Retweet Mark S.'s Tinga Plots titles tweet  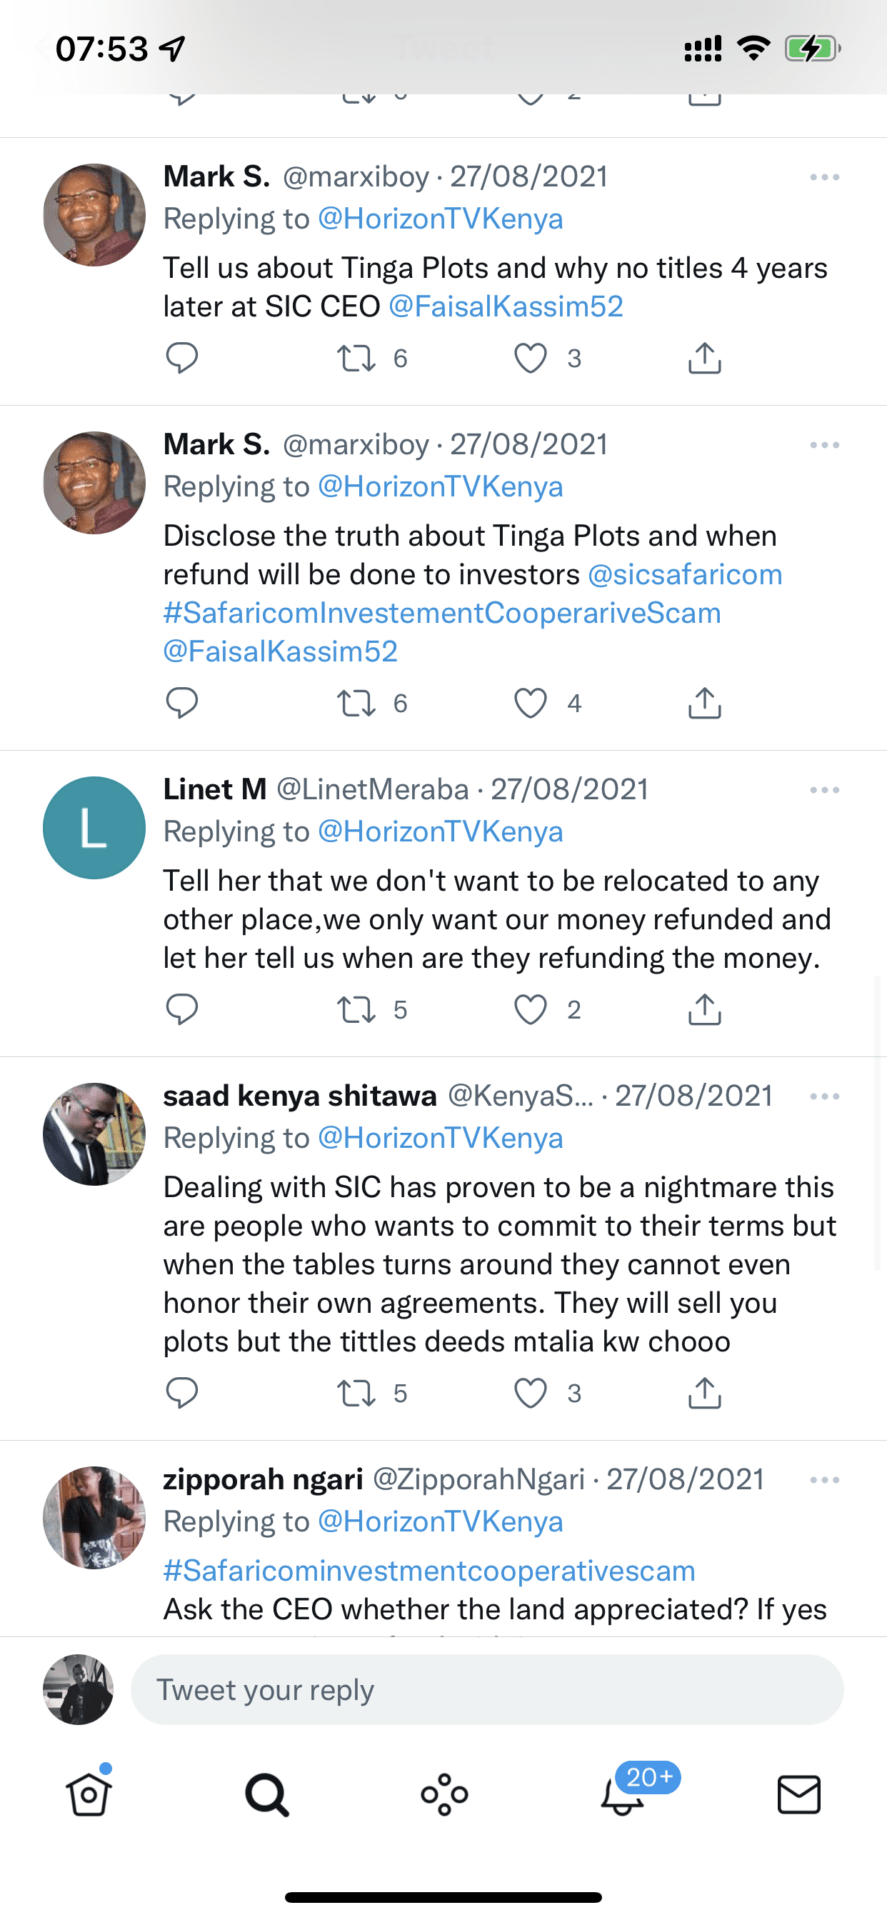[x=356, y=358]
